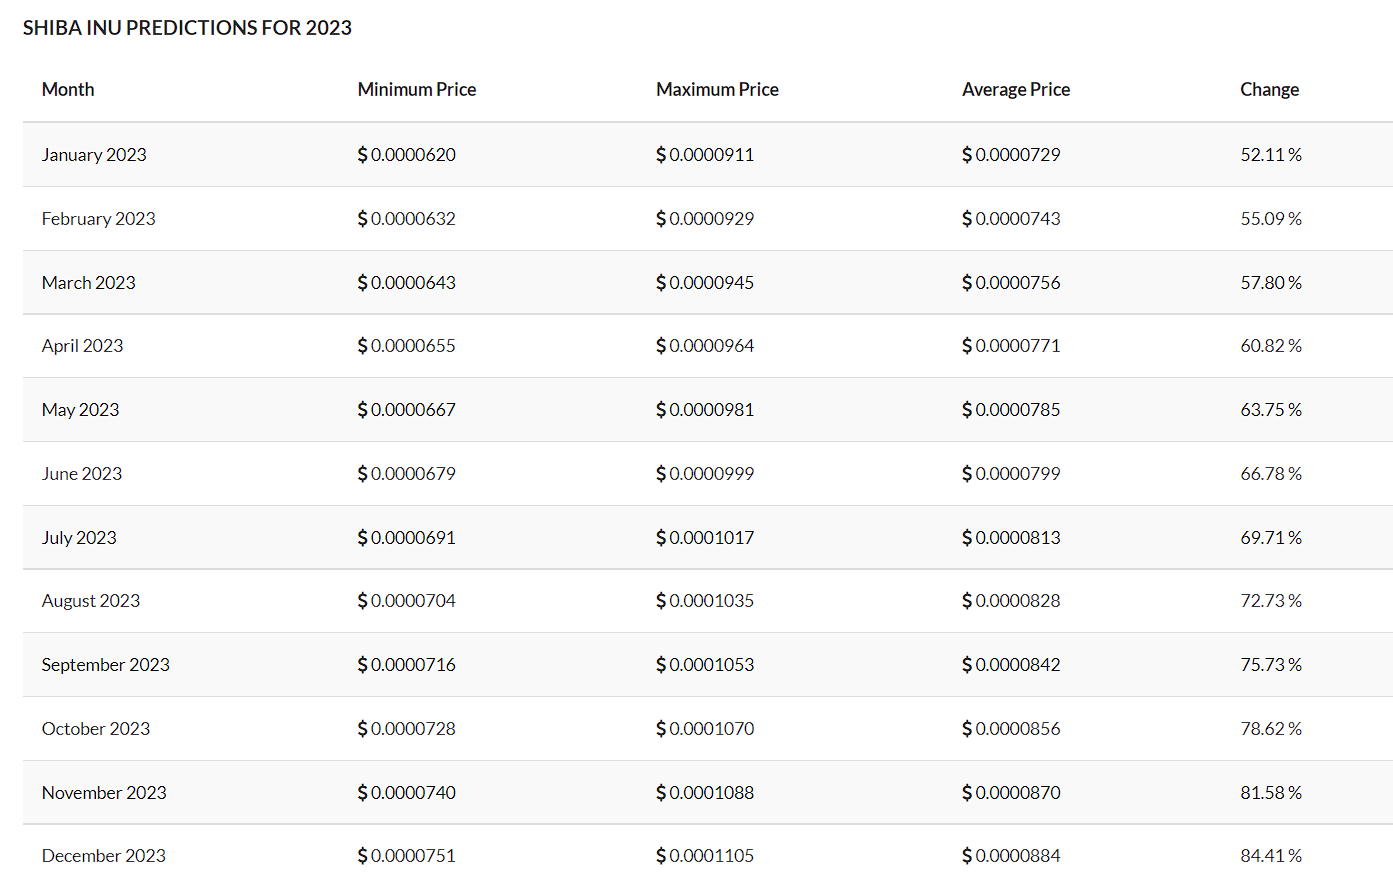
Task: Select the July 2023 row label
Action: 79,537
